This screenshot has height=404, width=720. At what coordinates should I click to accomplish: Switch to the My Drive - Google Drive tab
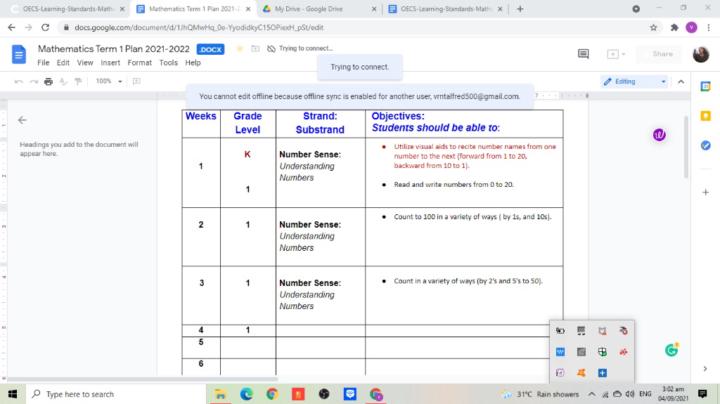[318, 9]
